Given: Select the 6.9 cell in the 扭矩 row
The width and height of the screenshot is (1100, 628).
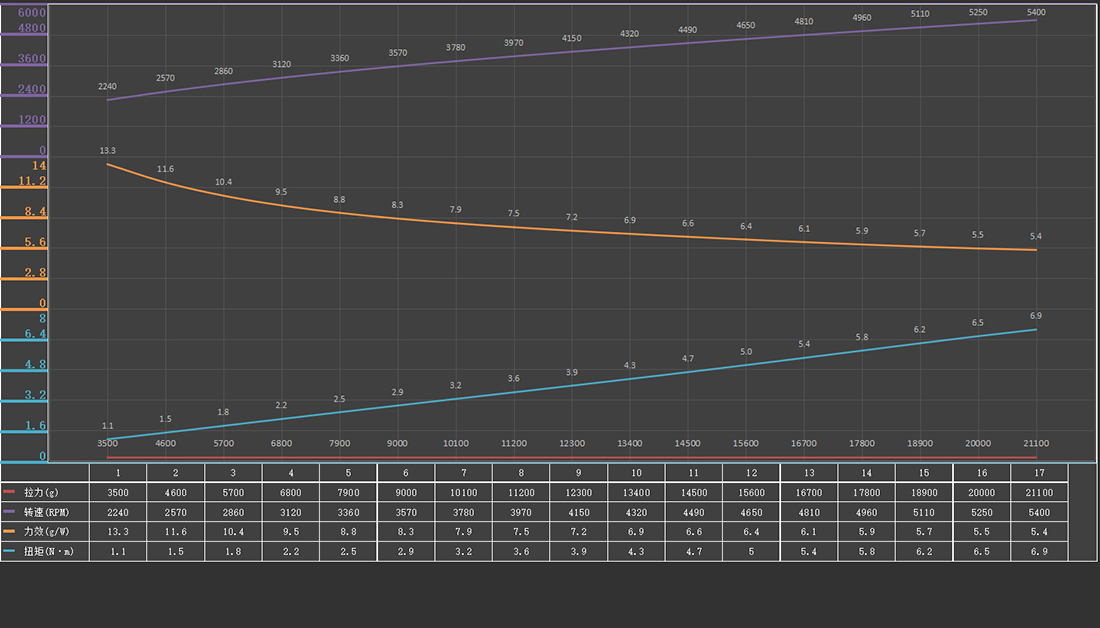Looking at the screenshot, I should coord(1040,551).
